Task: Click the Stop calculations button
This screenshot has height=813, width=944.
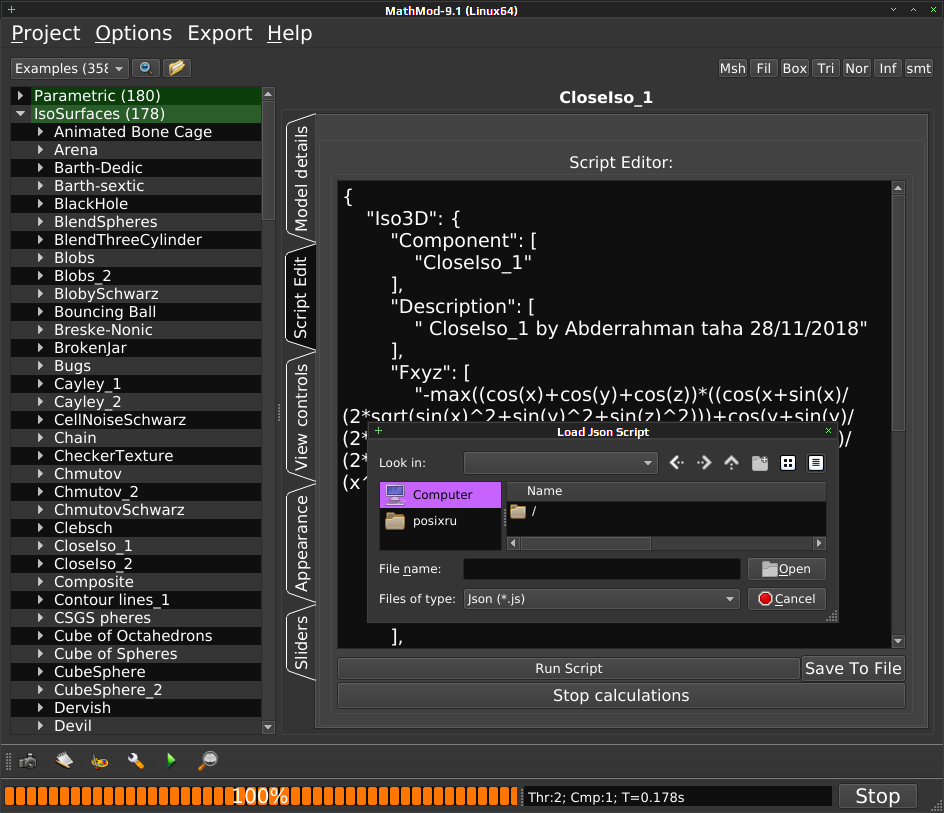Action: [x=621, y=696]
